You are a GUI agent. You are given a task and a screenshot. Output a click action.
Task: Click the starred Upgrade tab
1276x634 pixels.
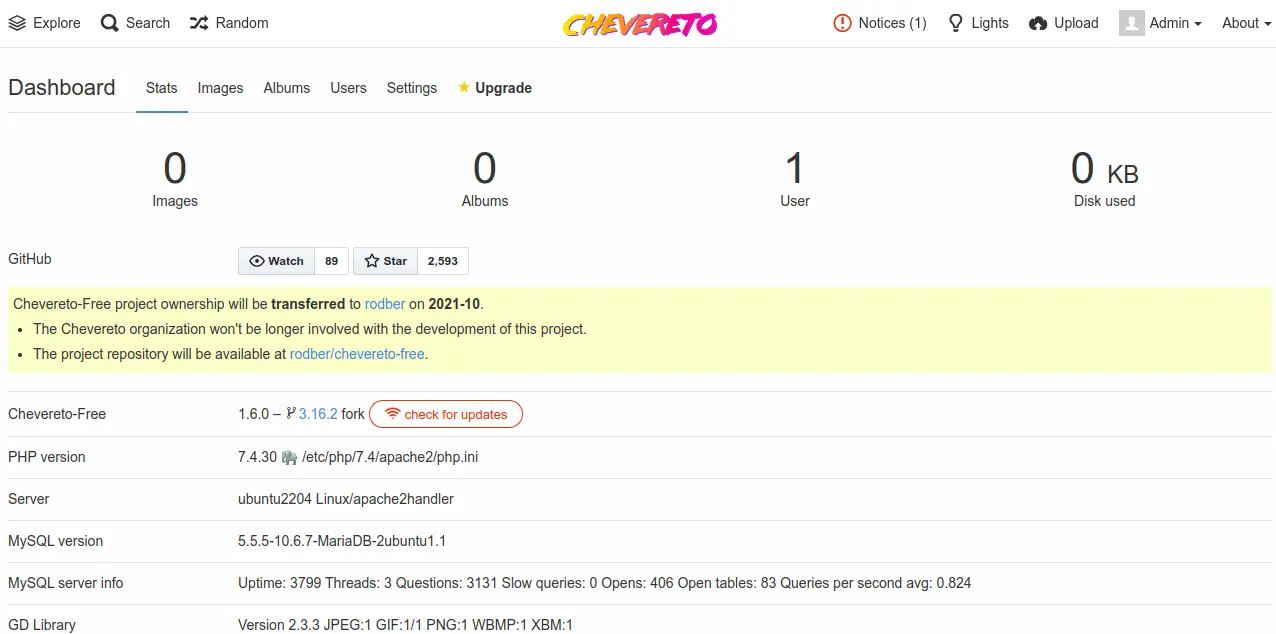495,88
